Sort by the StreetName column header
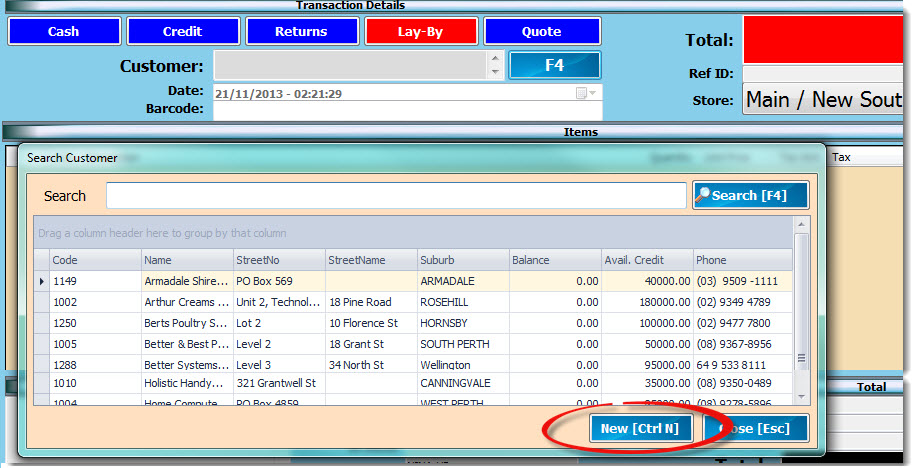912x468 pixels. pos(371,260)
